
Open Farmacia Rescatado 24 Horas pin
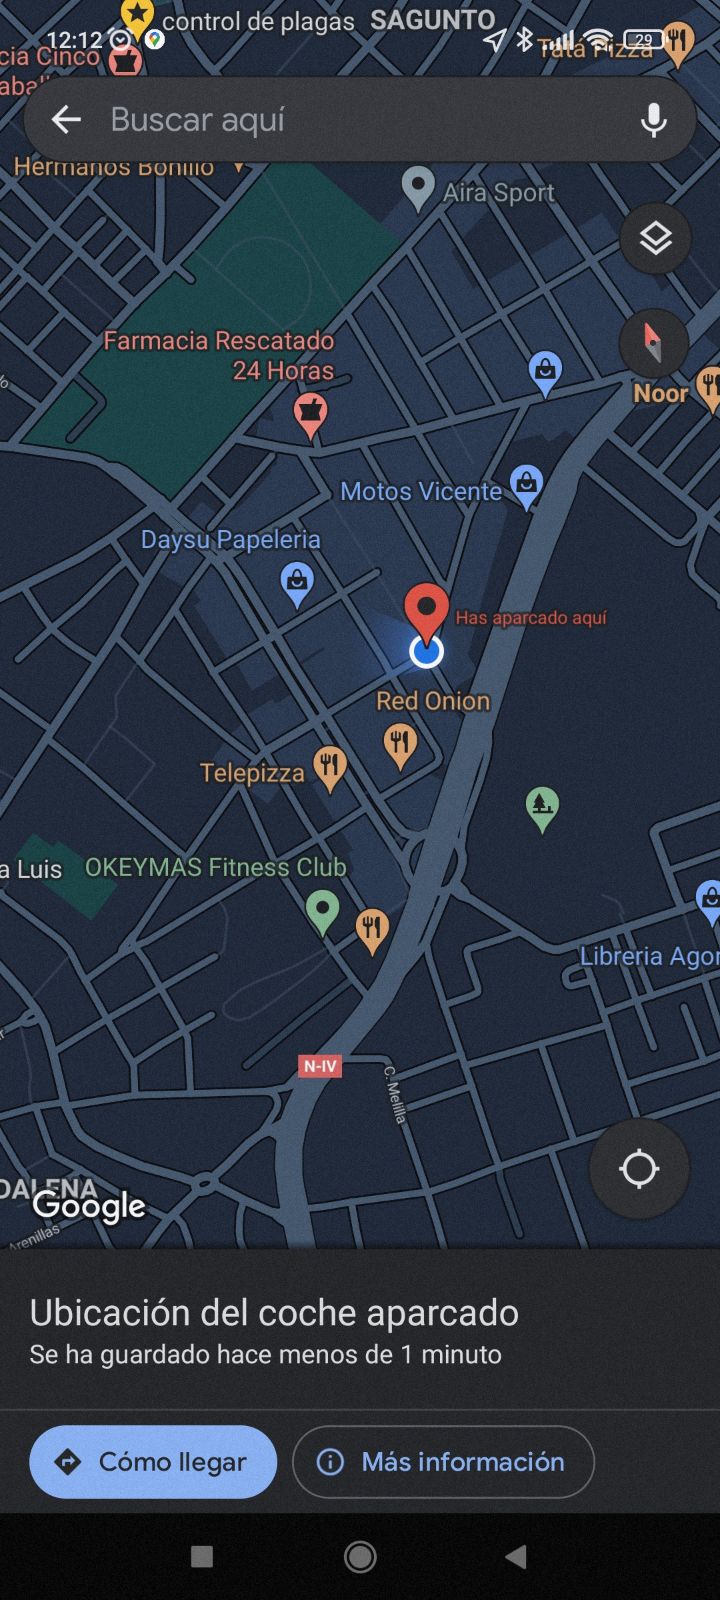310,415
